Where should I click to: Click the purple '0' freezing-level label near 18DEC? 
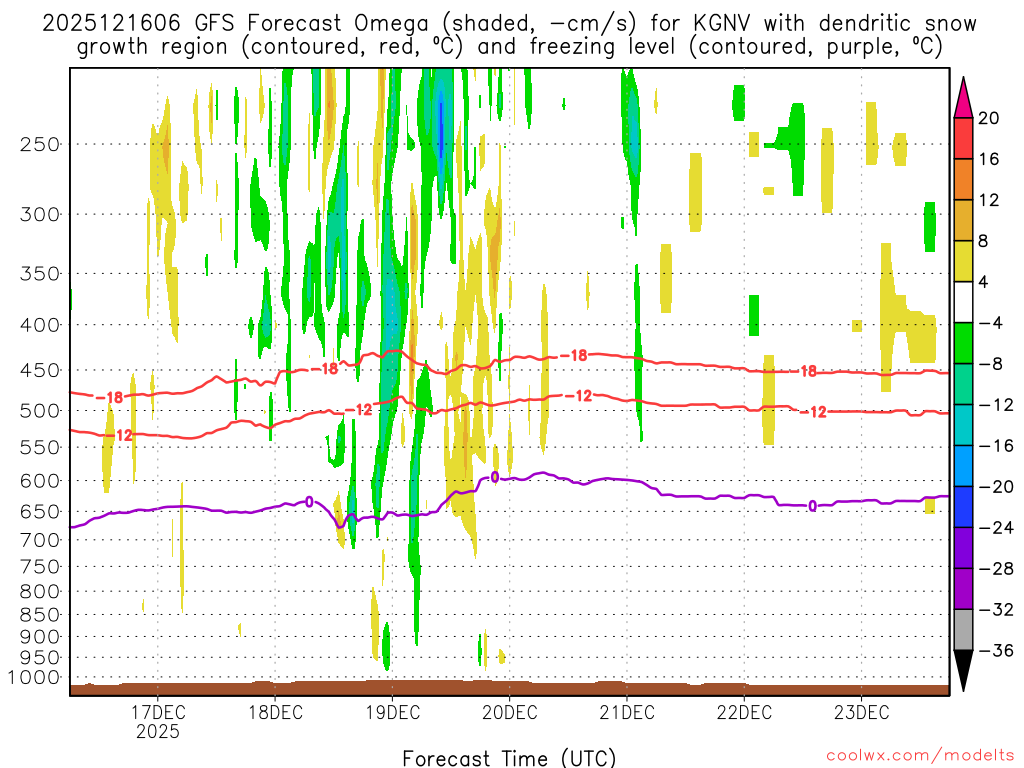(x=309, y=502)
